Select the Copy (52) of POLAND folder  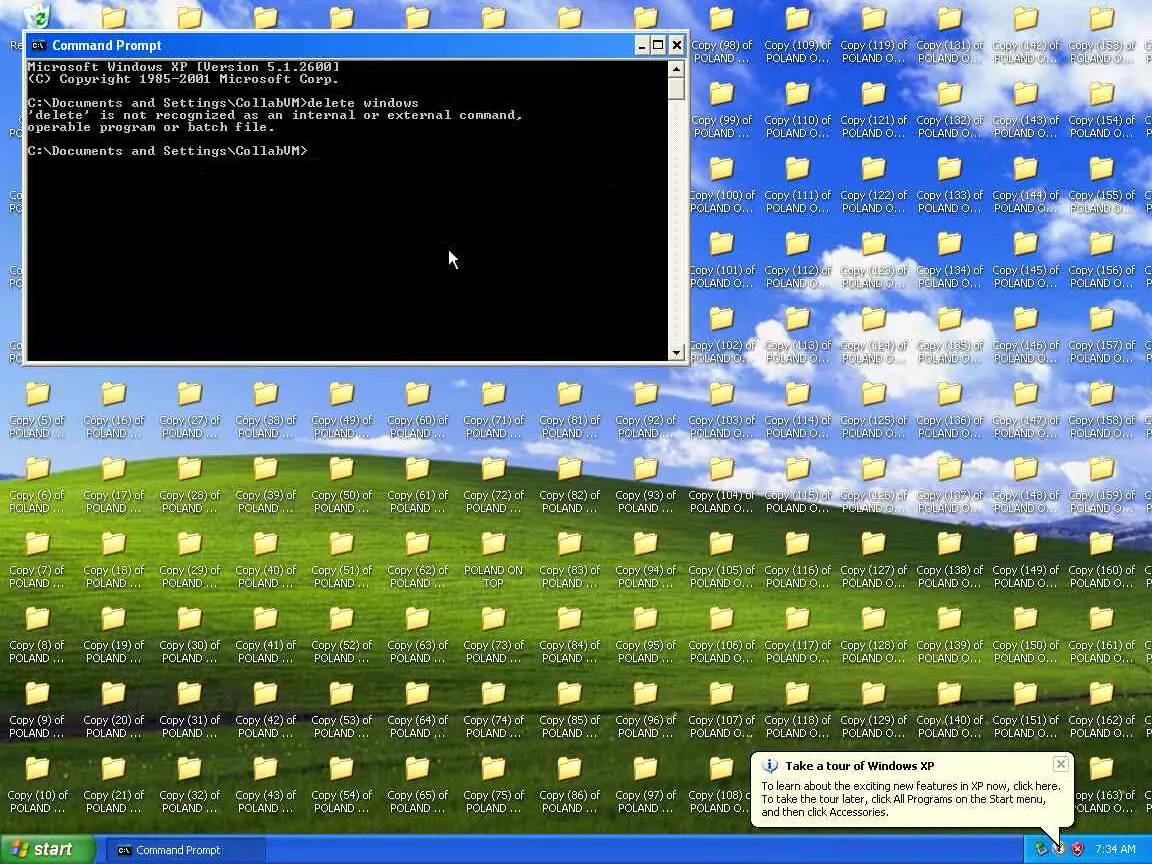(342, 634)
